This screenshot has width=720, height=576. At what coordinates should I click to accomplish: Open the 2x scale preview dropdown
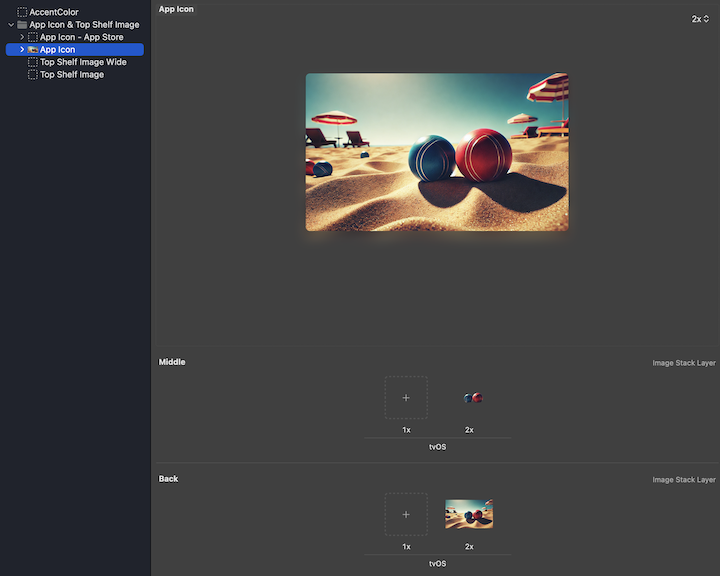pos(700,19)
